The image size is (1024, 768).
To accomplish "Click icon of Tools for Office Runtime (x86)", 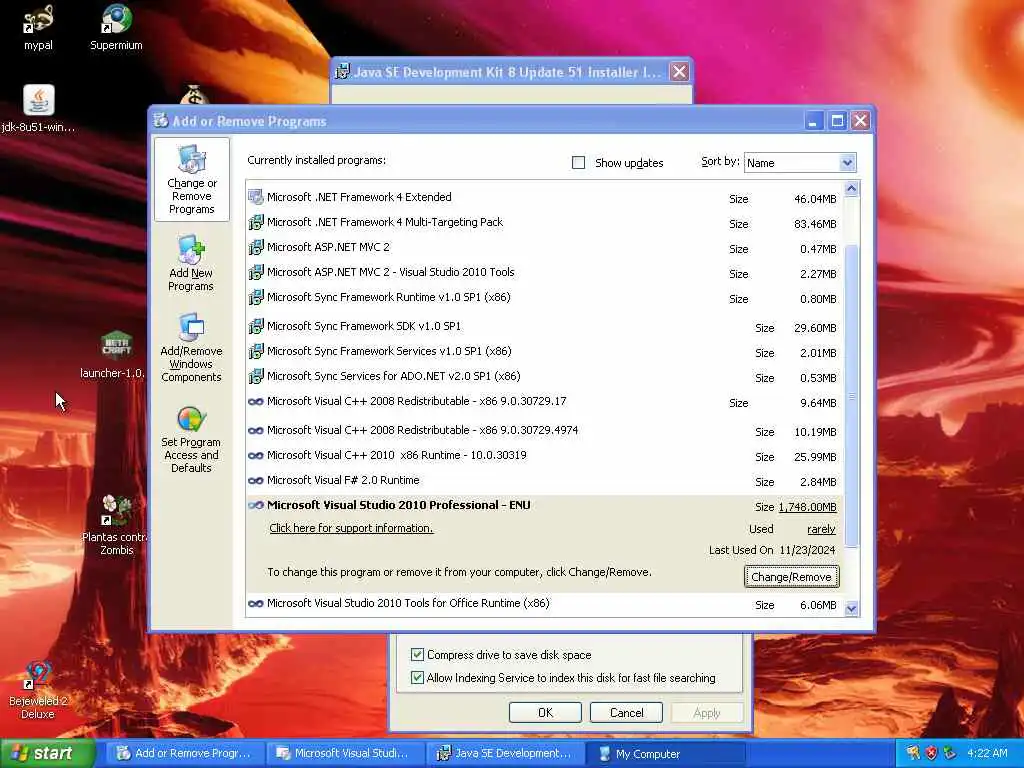I will point(255,603).
